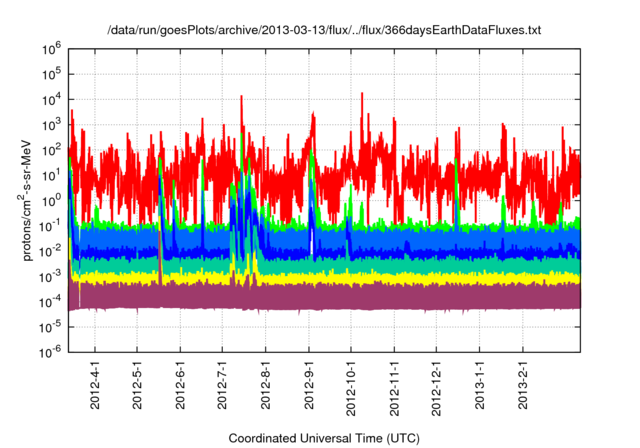Click the maroon flux band at the plot bottom
The width and height of the screenshot is (640, 448).
point(324,296)
